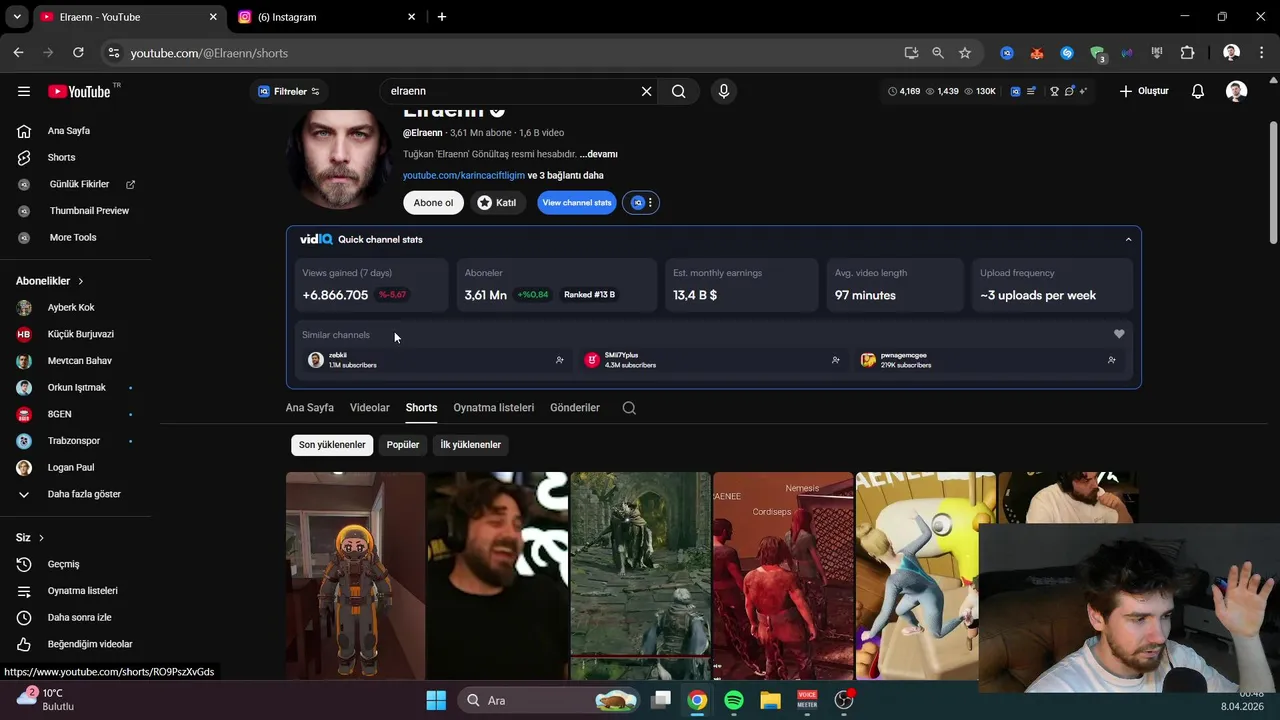The image size is (1280, 720).
Task: Bookmark this page with the star
Action: (965, 53)
